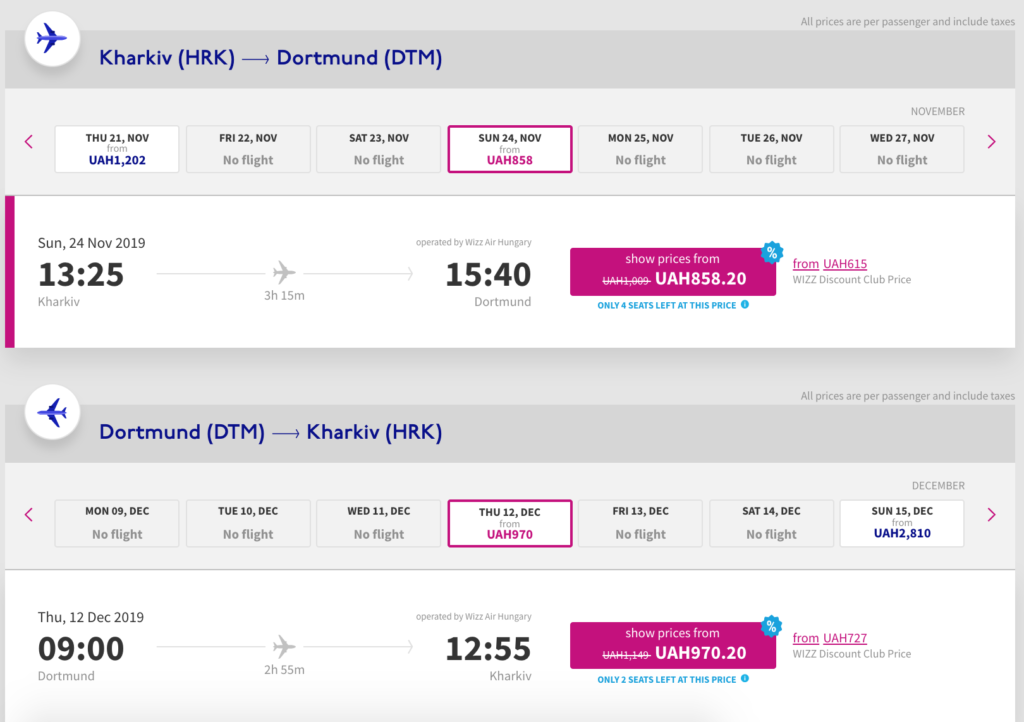The width and height of the screenshot is (1024, 722).
Task: Click the discount percent badge on UAH970.20
Action: point(772,626)
